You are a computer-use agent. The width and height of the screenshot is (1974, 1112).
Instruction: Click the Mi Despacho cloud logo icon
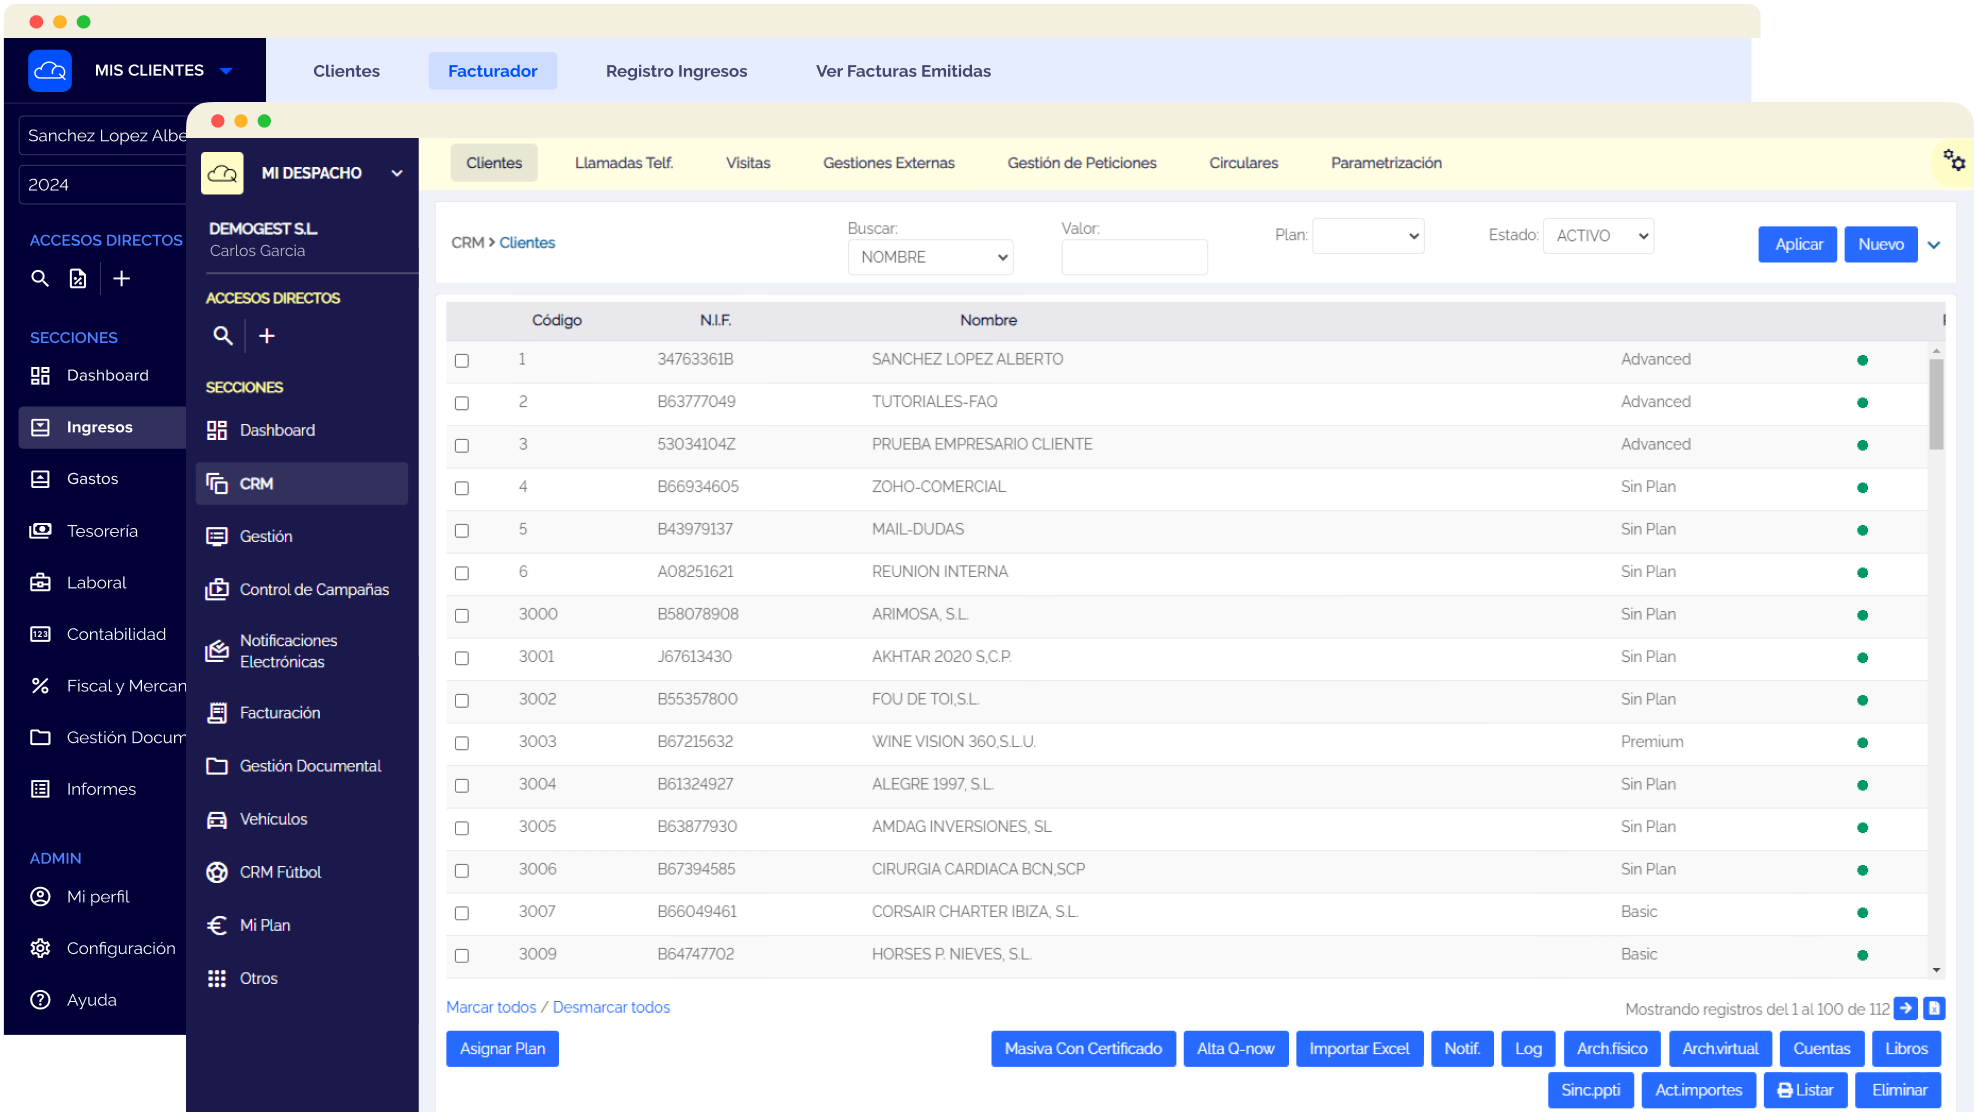click(223, 173)
